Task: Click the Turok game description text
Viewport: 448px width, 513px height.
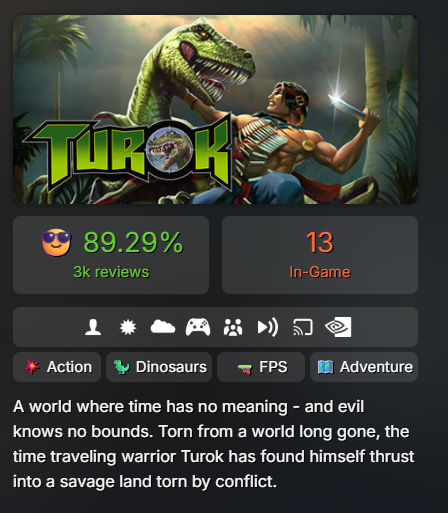Action: click(x=213, y=444)
